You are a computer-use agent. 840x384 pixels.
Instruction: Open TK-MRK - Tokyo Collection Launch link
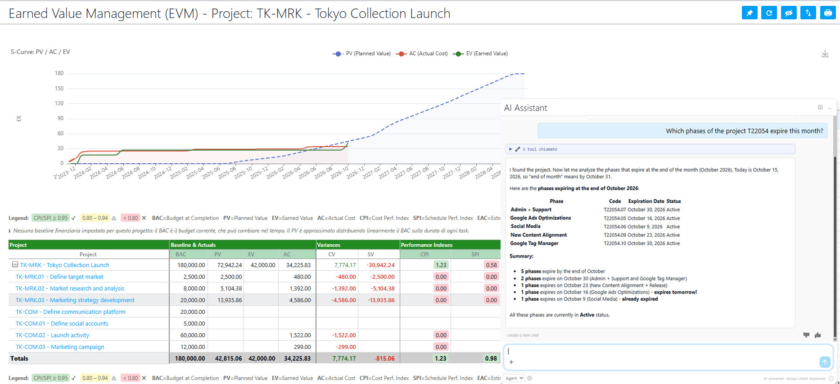pyautogui.click(x=64, y=265)
